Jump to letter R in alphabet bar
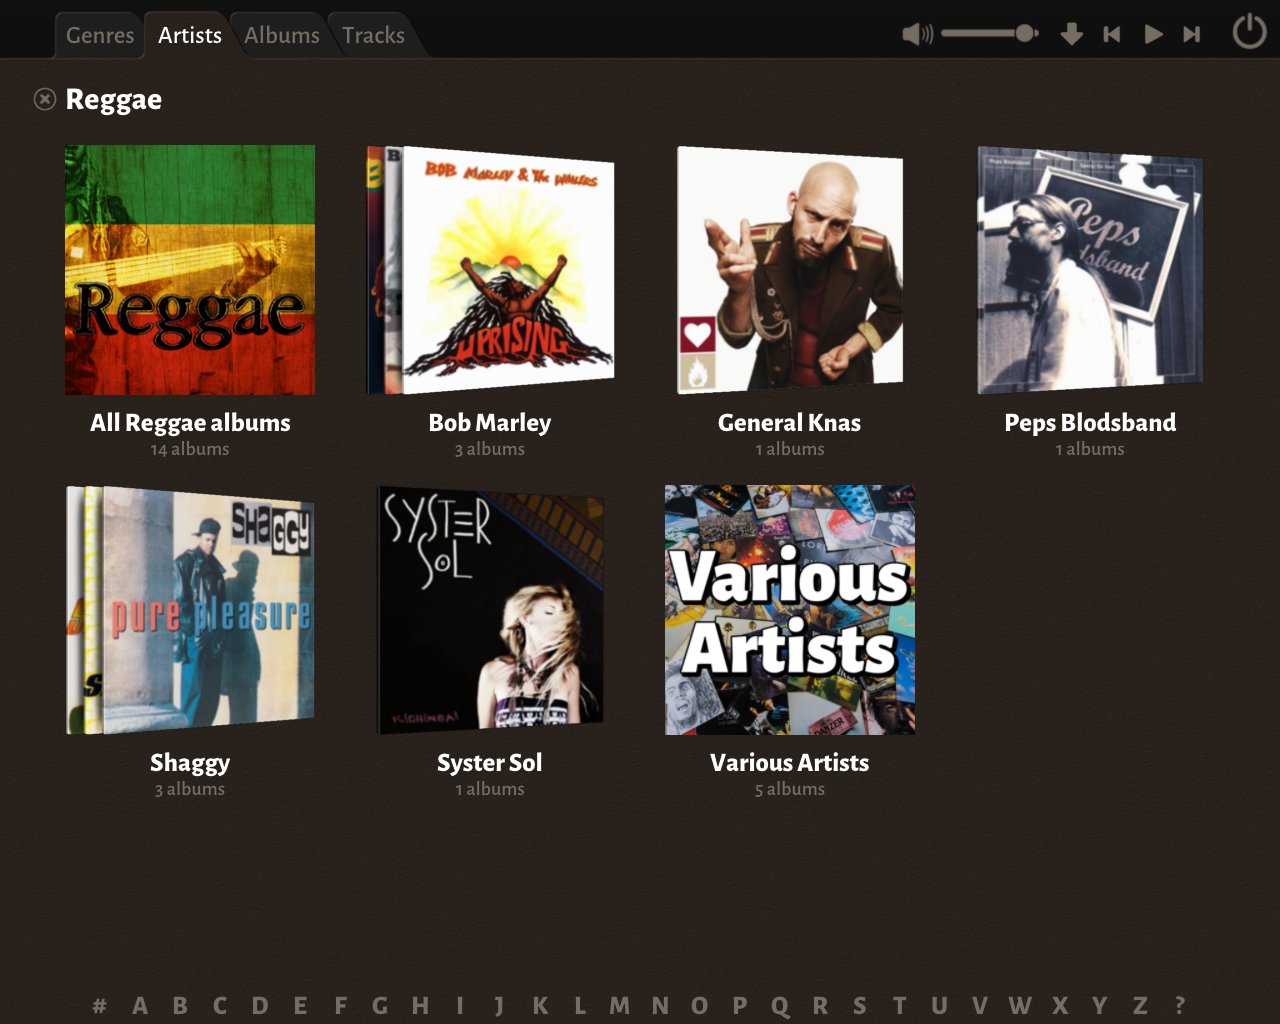This screenshot has width=1280, height=1024. tap(820, 1005)
